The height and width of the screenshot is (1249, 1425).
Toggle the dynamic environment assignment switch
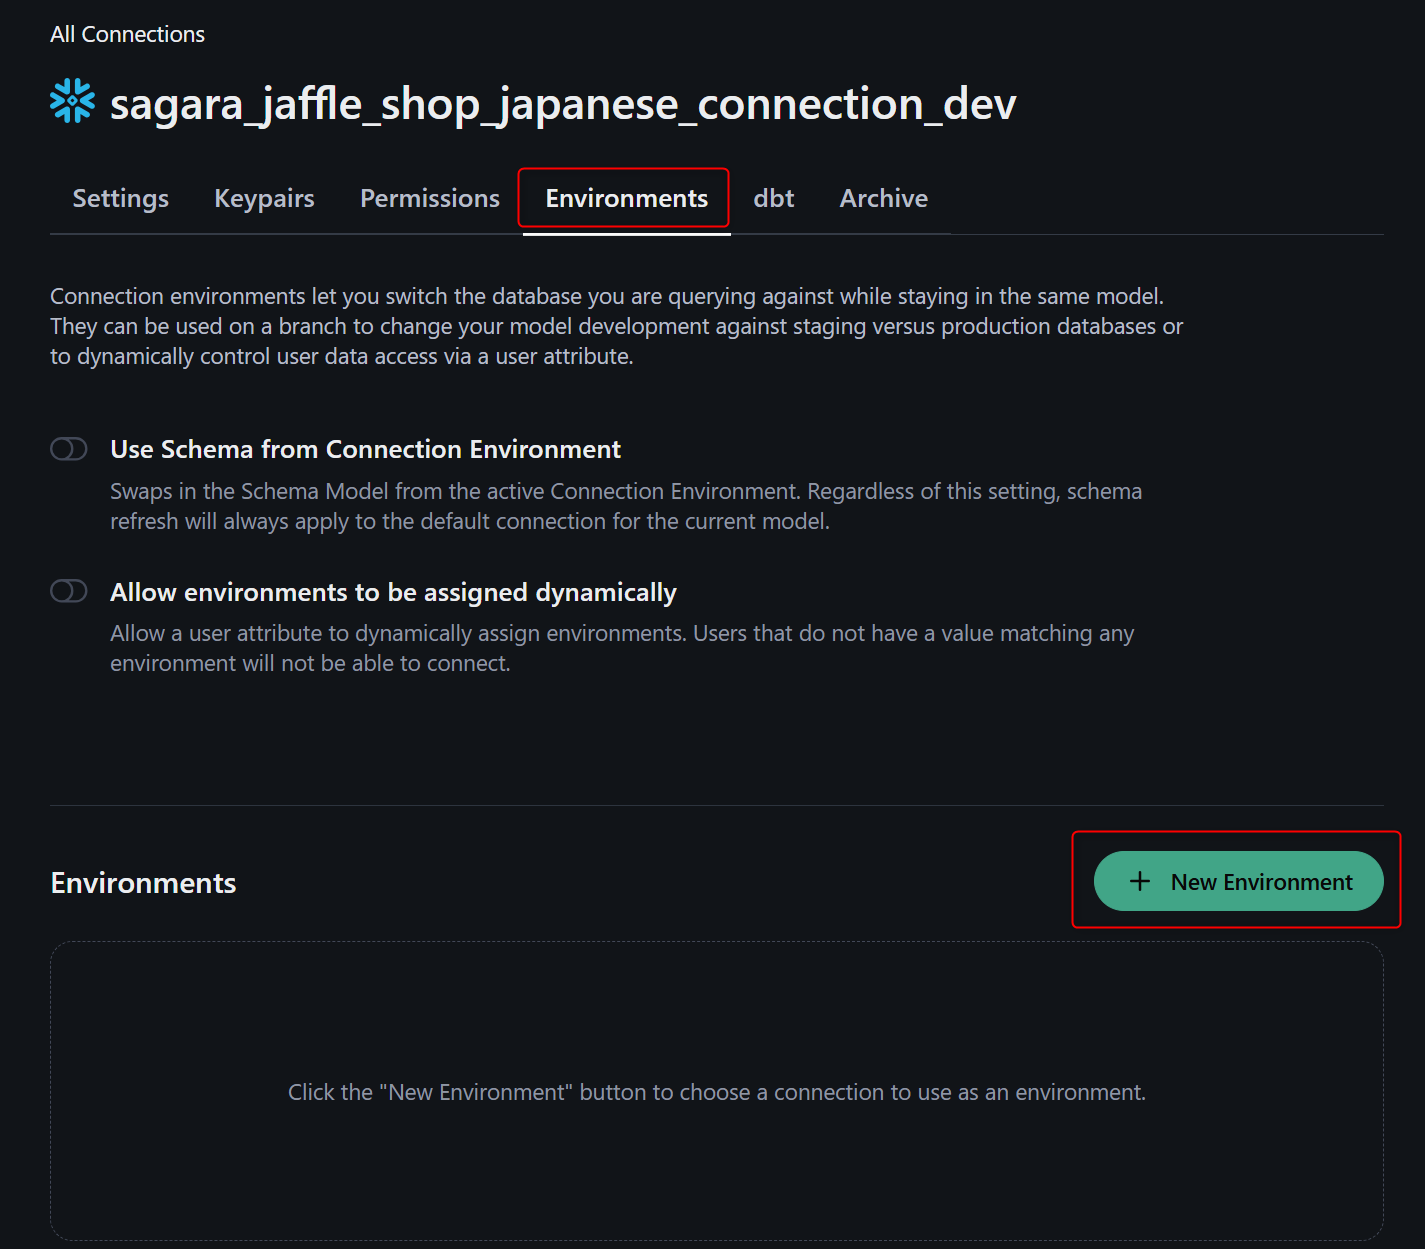(69, 591)
